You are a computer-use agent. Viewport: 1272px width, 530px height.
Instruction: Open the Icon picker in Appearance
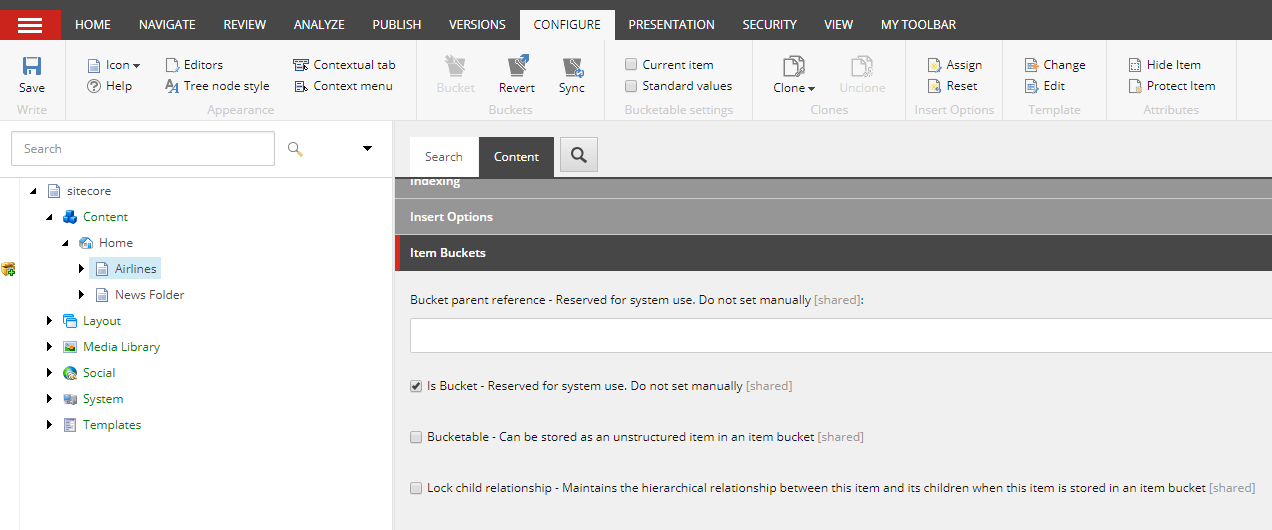tap(113, 65)
